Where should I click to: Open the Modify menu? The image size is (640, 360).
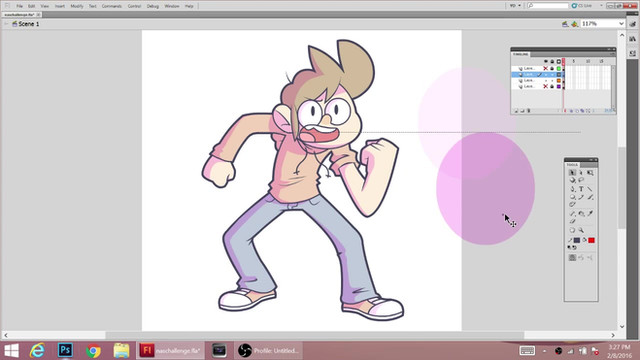77,6
